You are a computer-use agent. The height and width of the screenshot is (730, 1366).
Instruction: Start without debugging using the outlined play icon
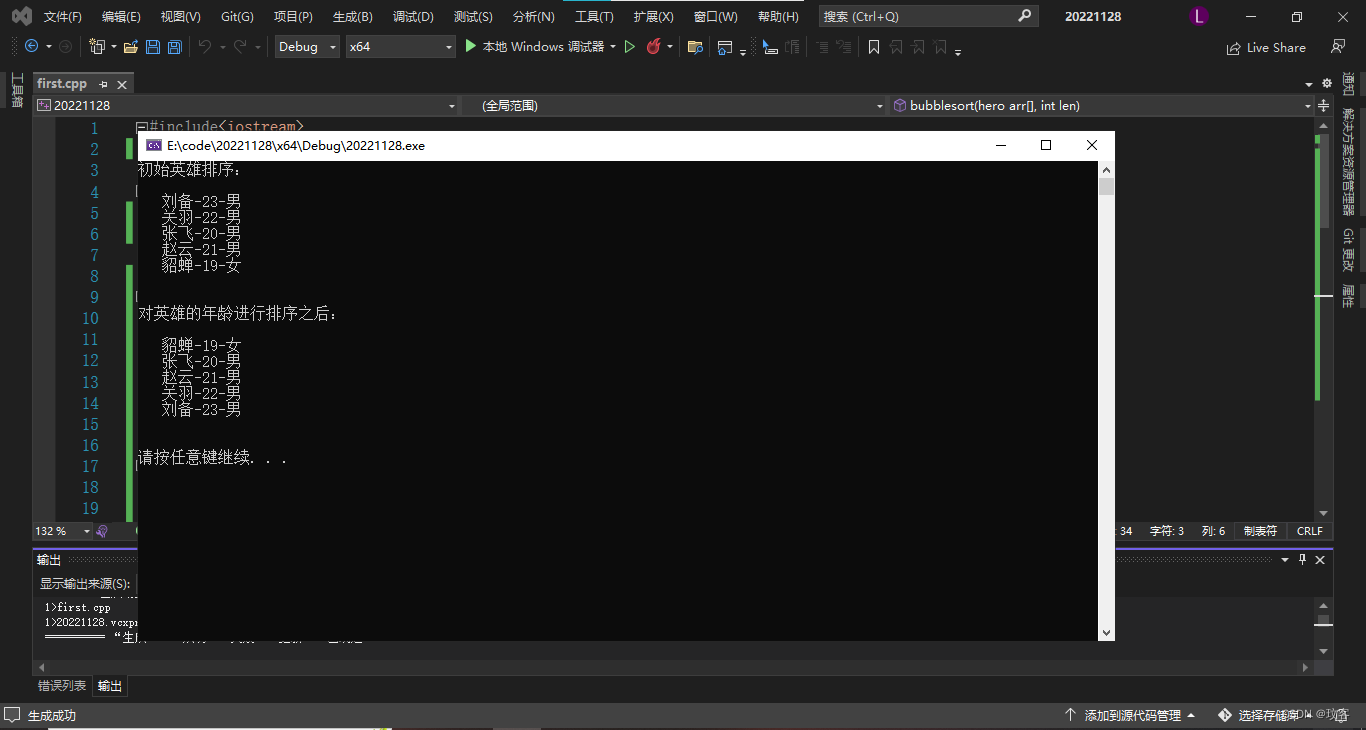pos(630,47)
